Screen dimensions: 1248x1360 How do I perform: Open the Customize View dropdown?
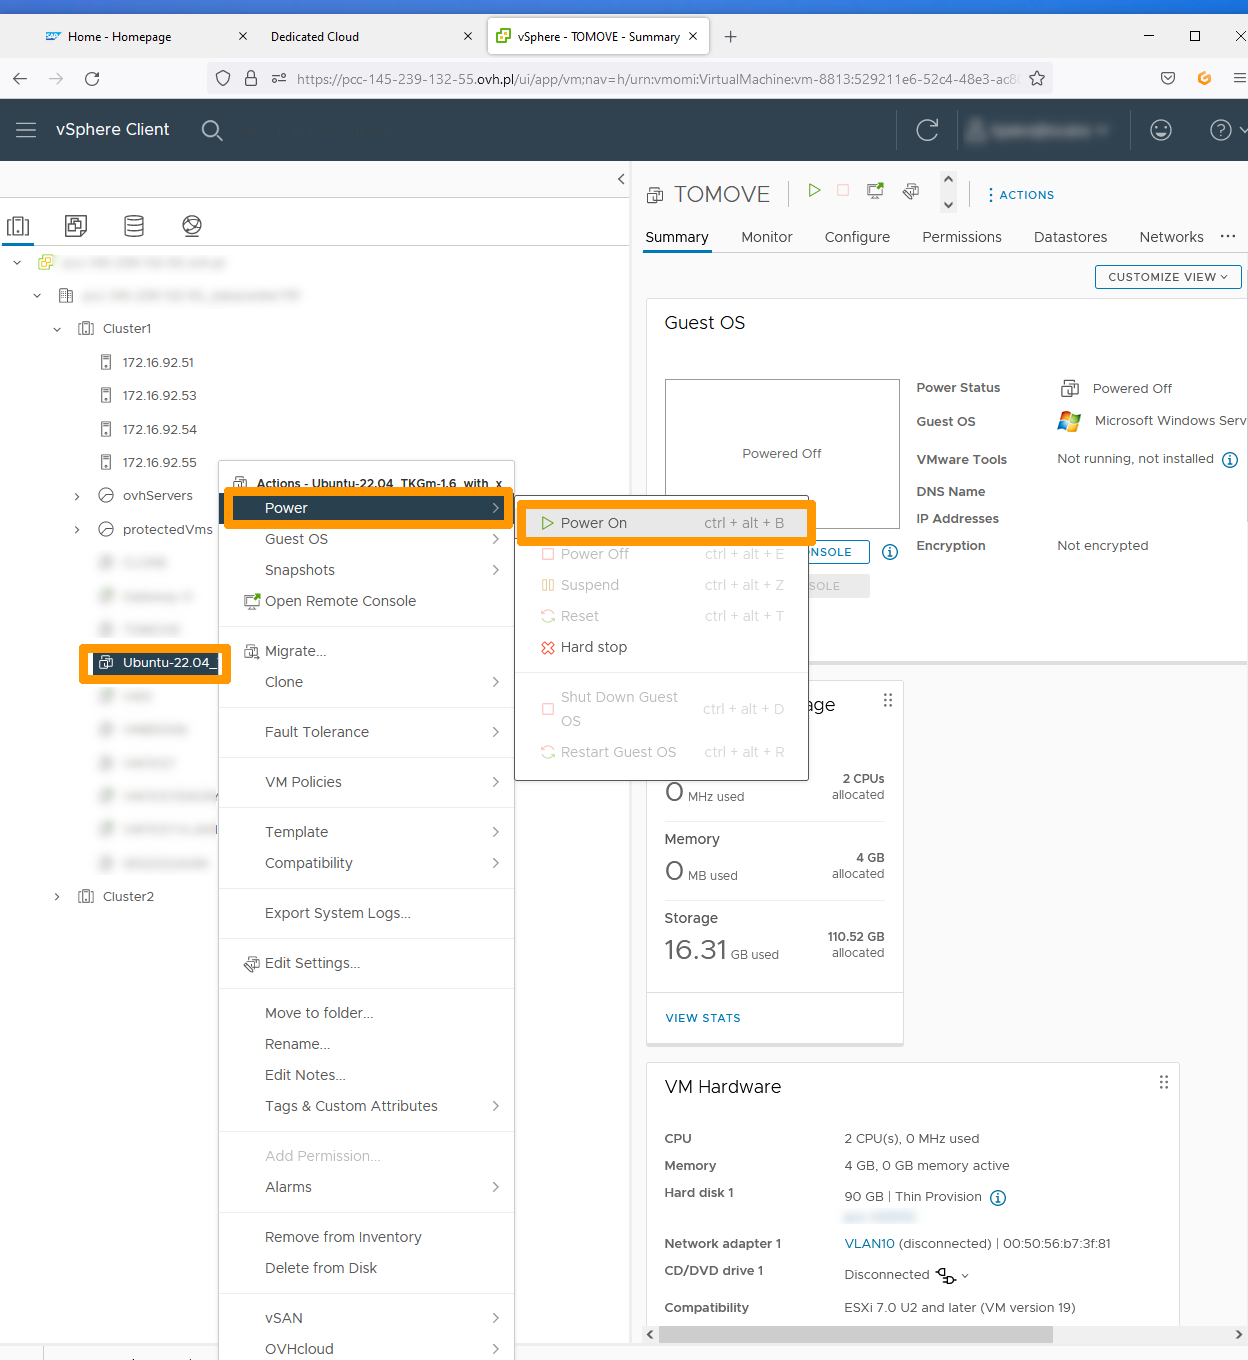pyautogui.click(x=1168, y=277)
